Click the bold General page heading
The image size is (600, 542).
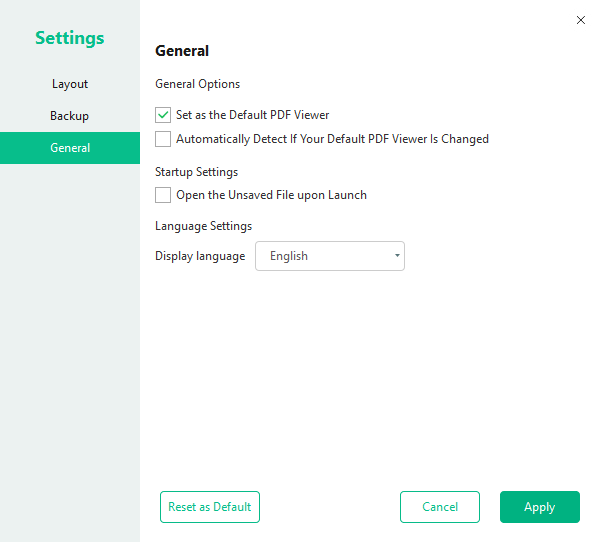point(182,51)
